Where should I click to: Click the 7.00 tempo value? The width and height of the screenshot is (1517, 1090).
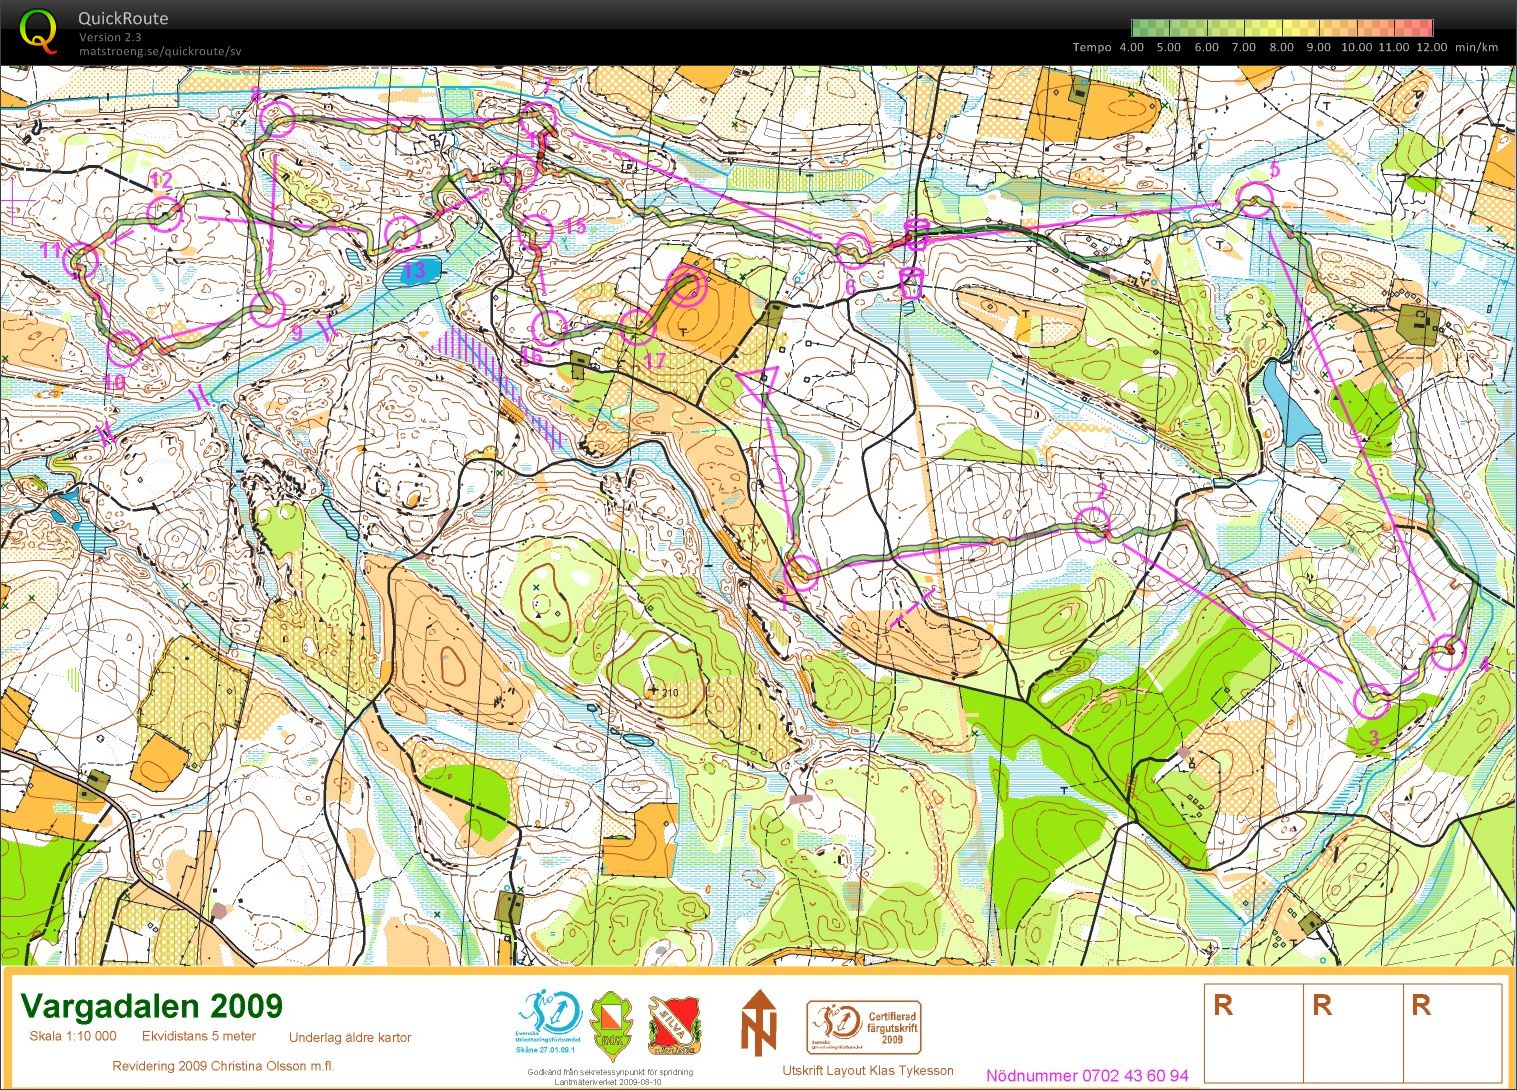pos(1244,47)
